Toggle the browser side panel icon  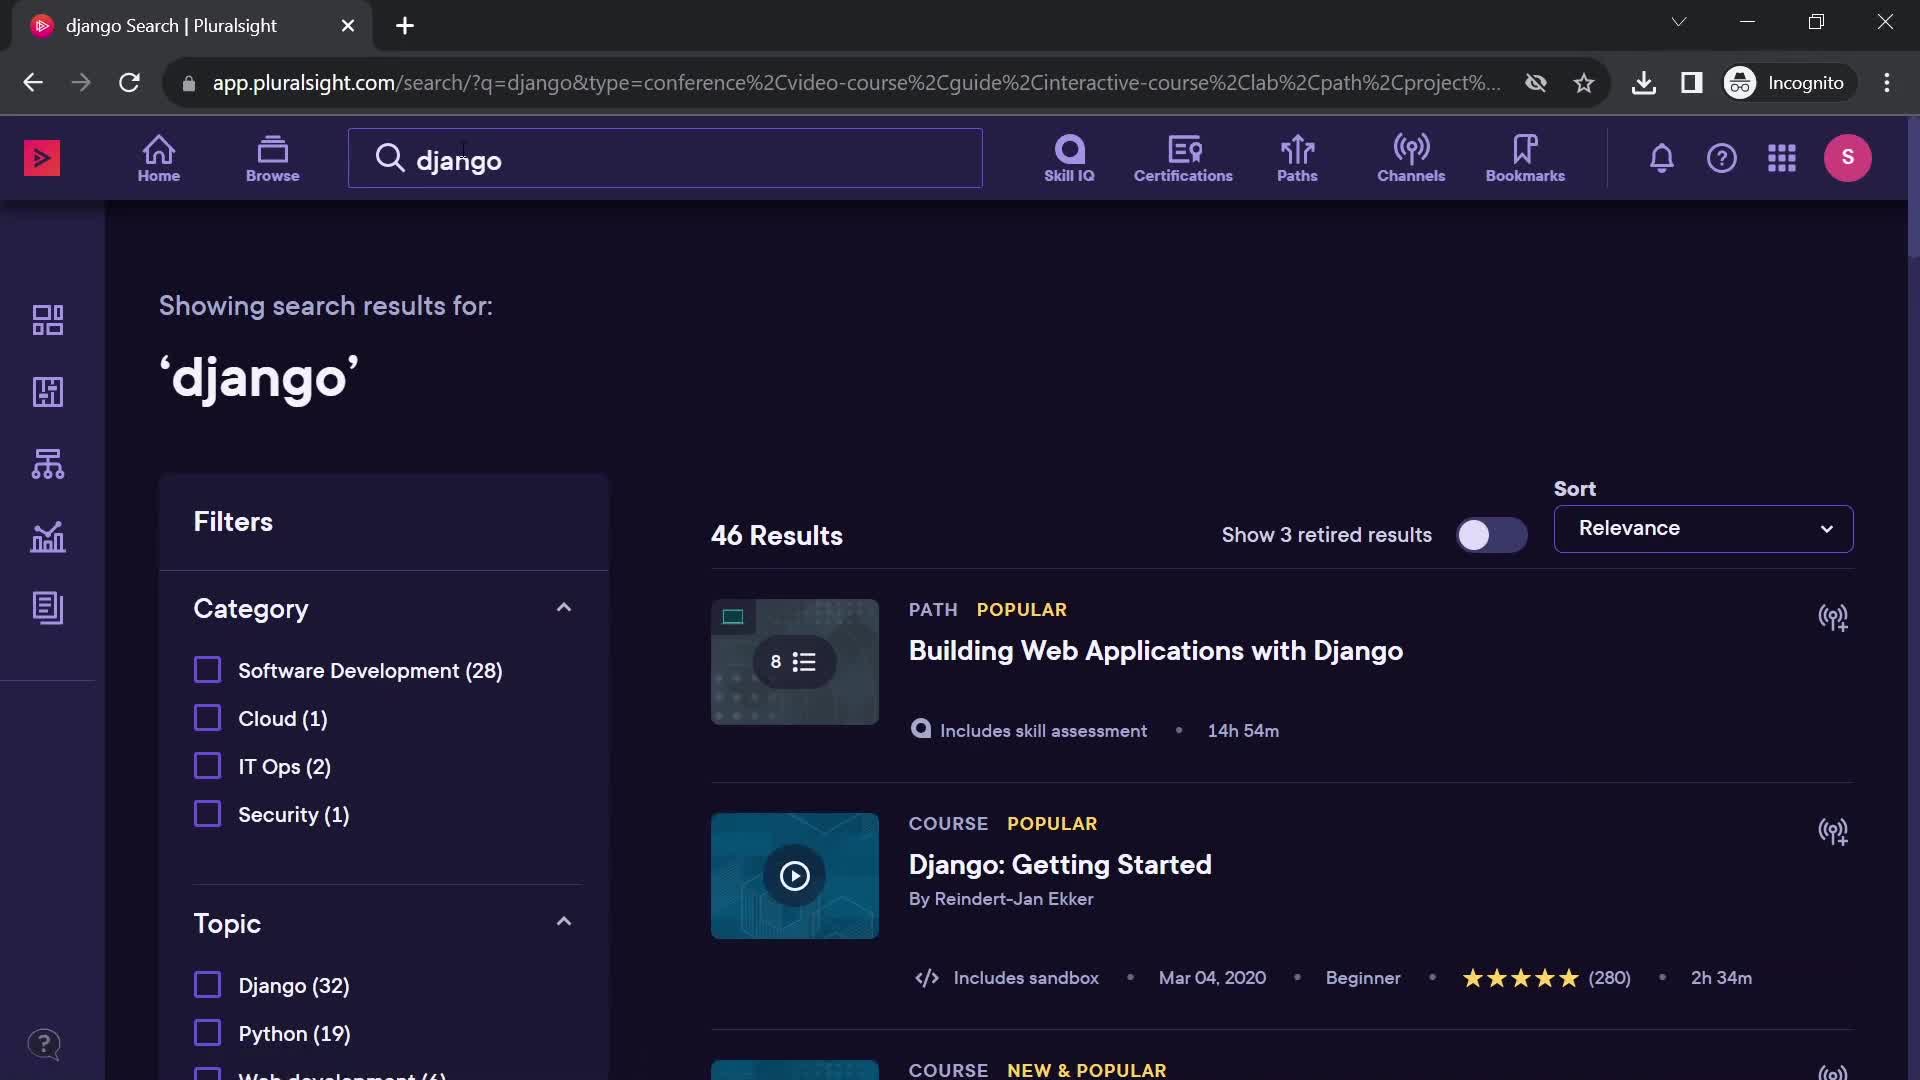coord(1691,83)
